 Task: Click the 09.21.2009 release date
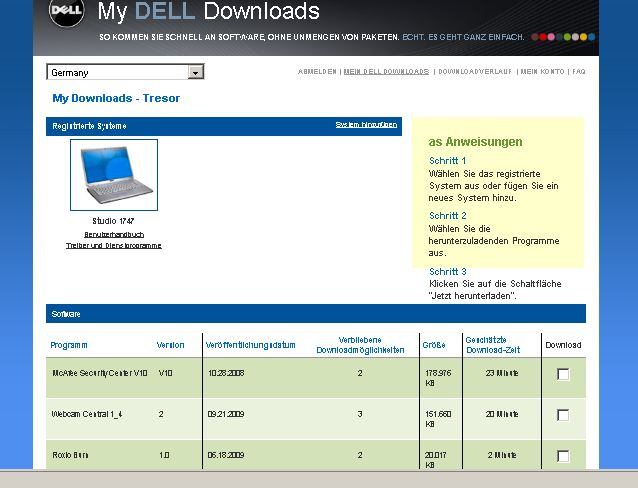pos(226,414)
